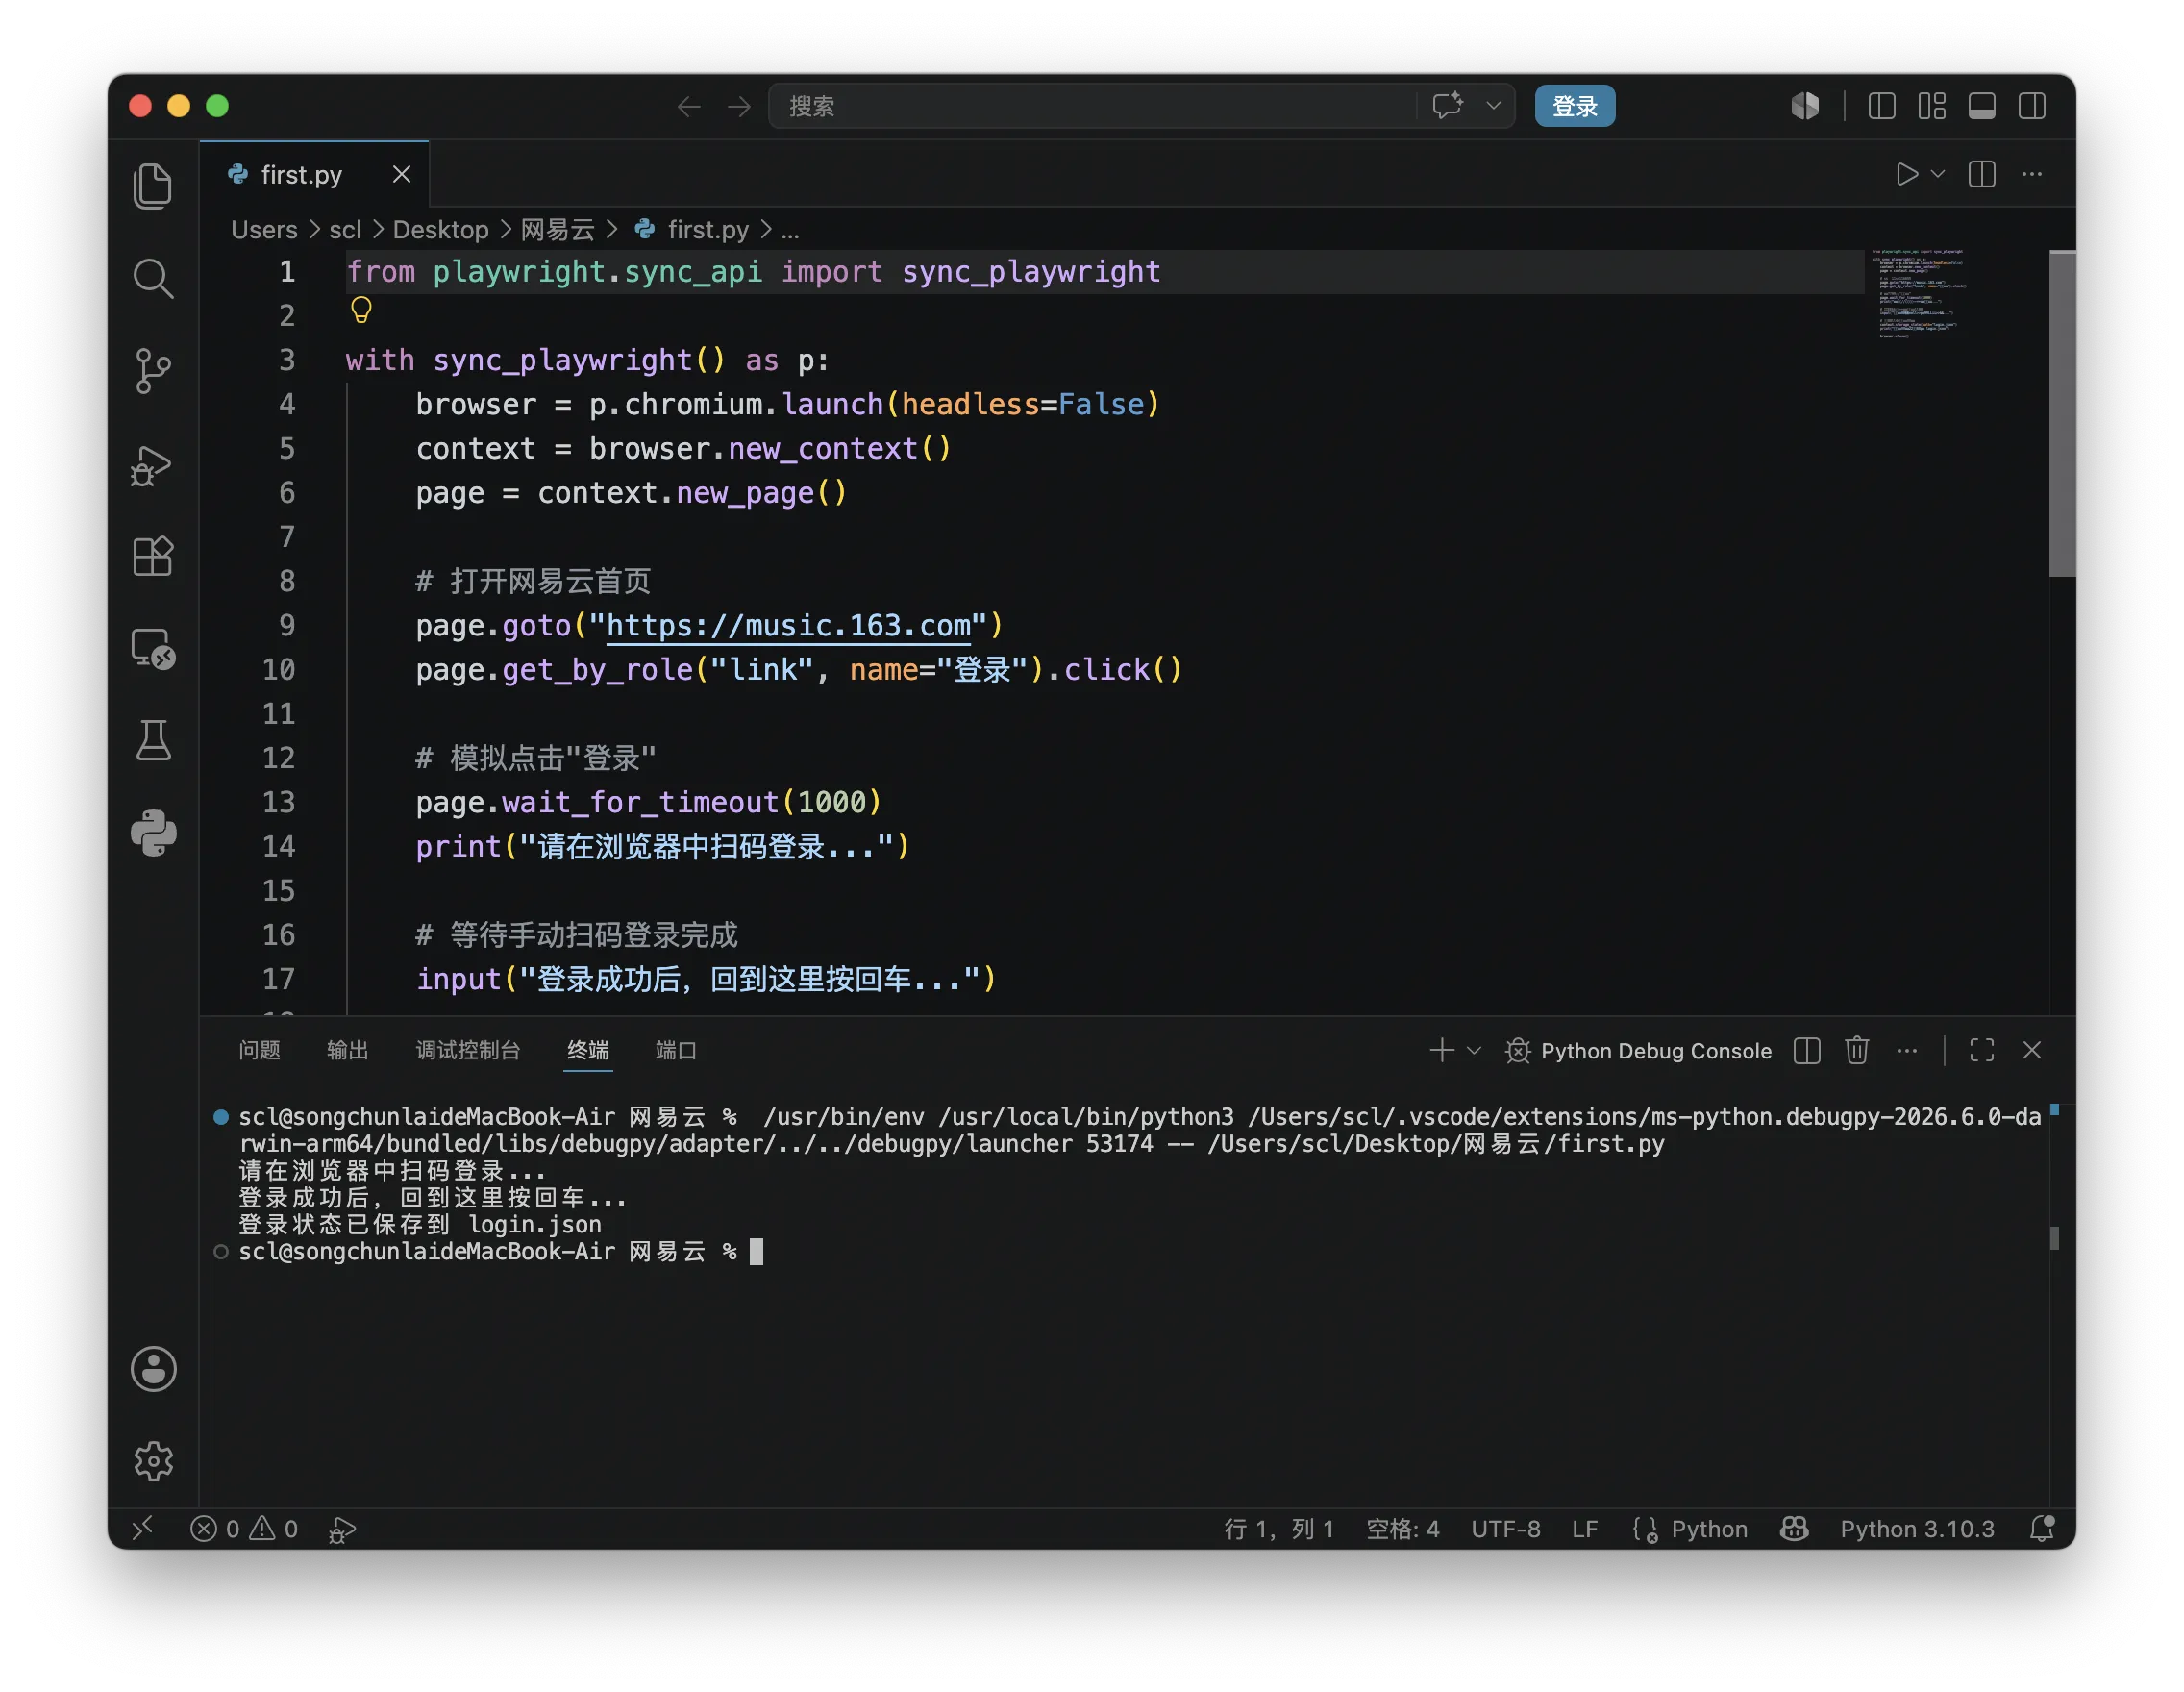Click the navigate back arrow

click(x=689, y=106)
